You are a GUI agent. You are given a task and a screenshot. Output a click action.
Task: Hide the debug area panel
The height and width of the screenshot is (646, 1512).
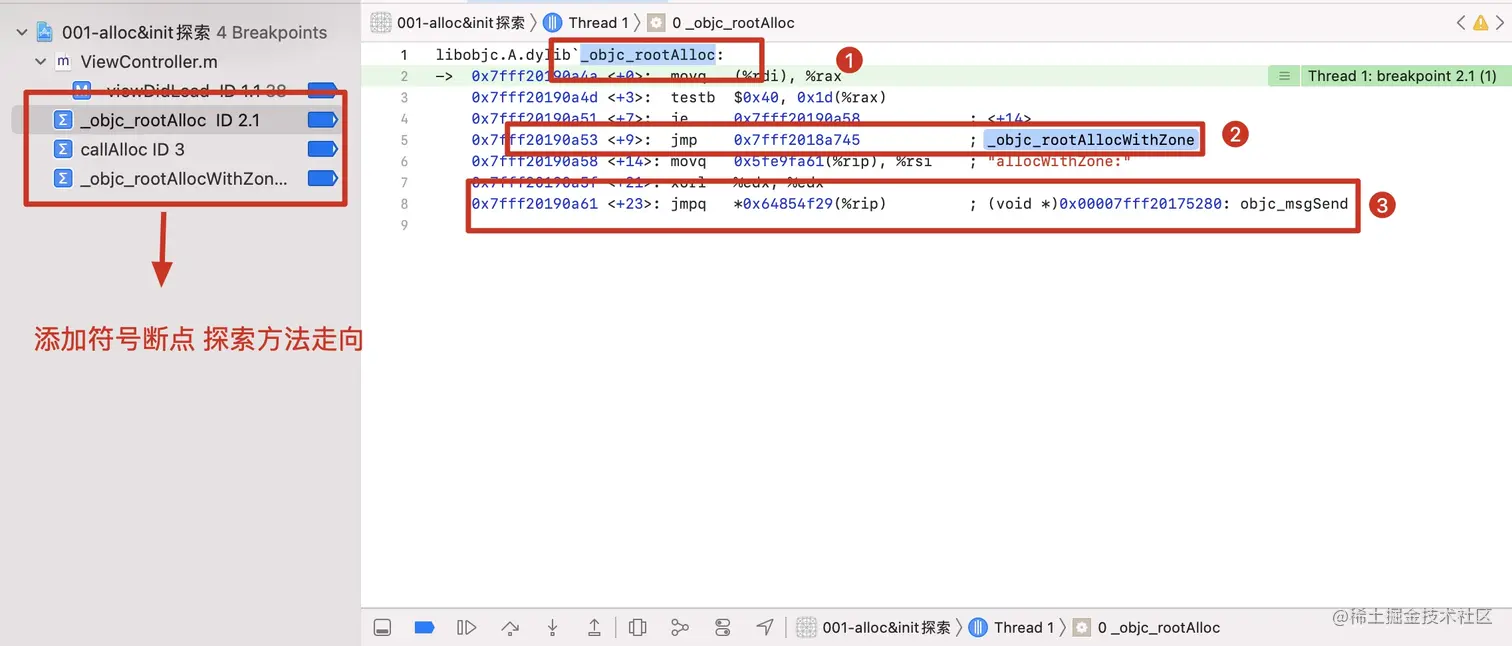(x=382, y=628)
